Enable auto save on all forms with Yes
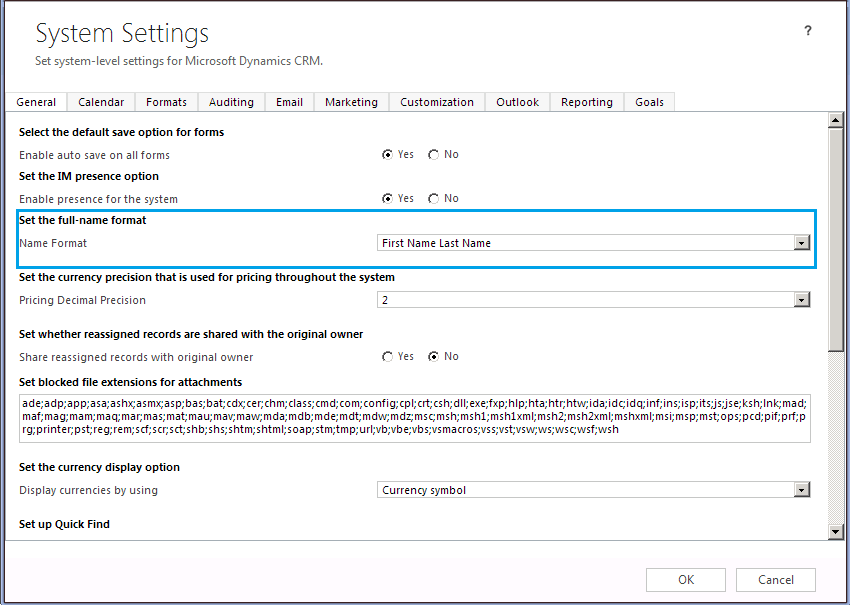The height and width of the screenshot is (605, 850). point(388,154)
